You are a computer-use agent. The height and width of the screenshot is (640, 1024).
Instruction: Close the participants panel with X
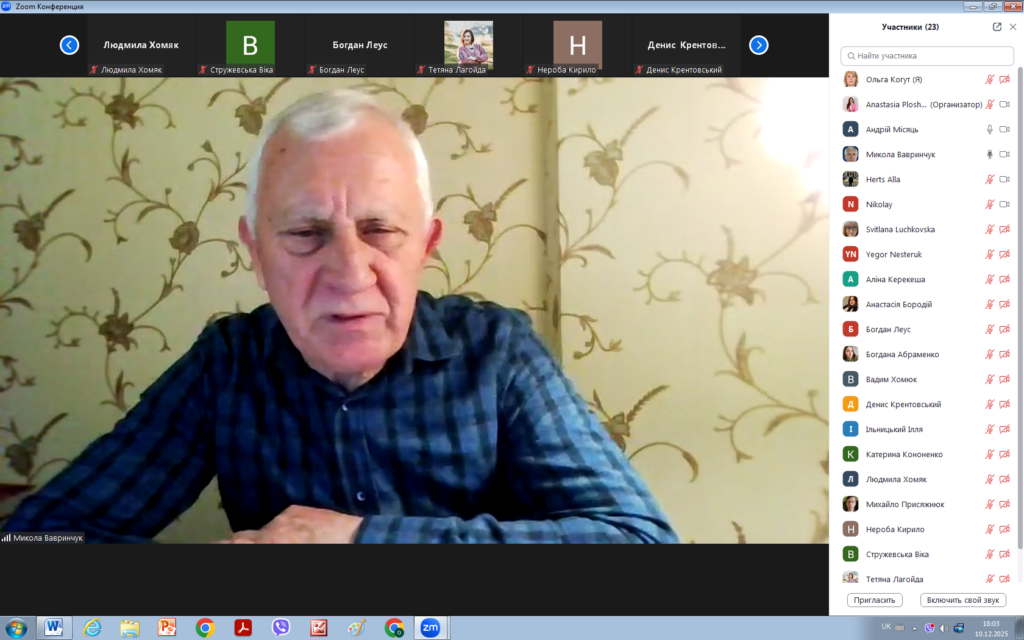[x=1013, y=27]
